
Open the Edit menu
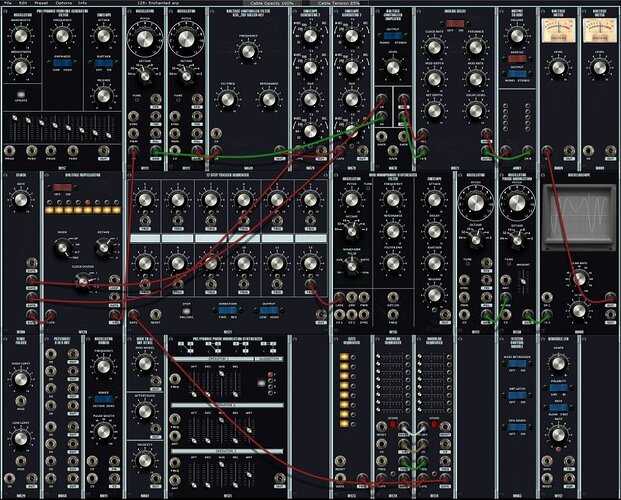(23, 3)
